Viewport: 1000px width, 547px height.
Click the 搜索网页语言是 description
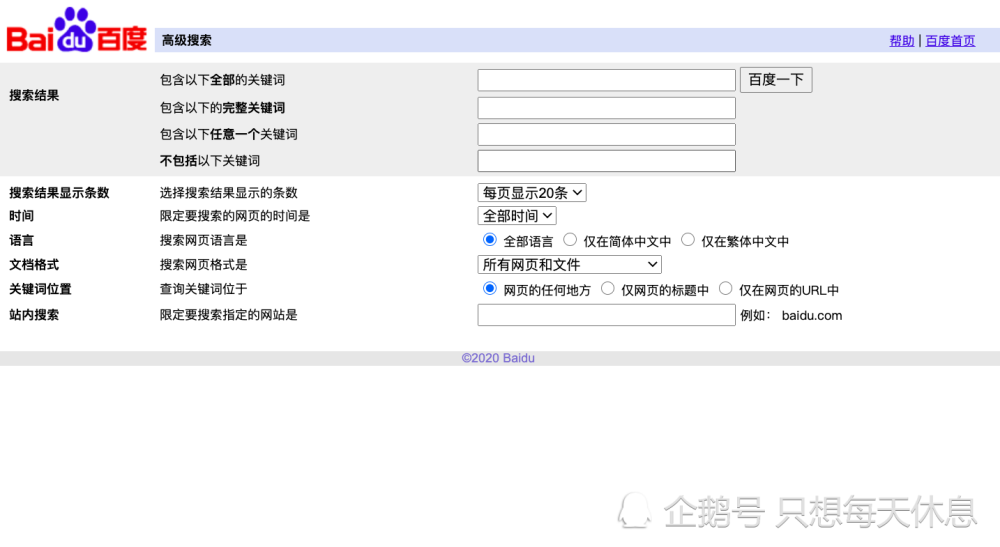click(x=203, y=240)
